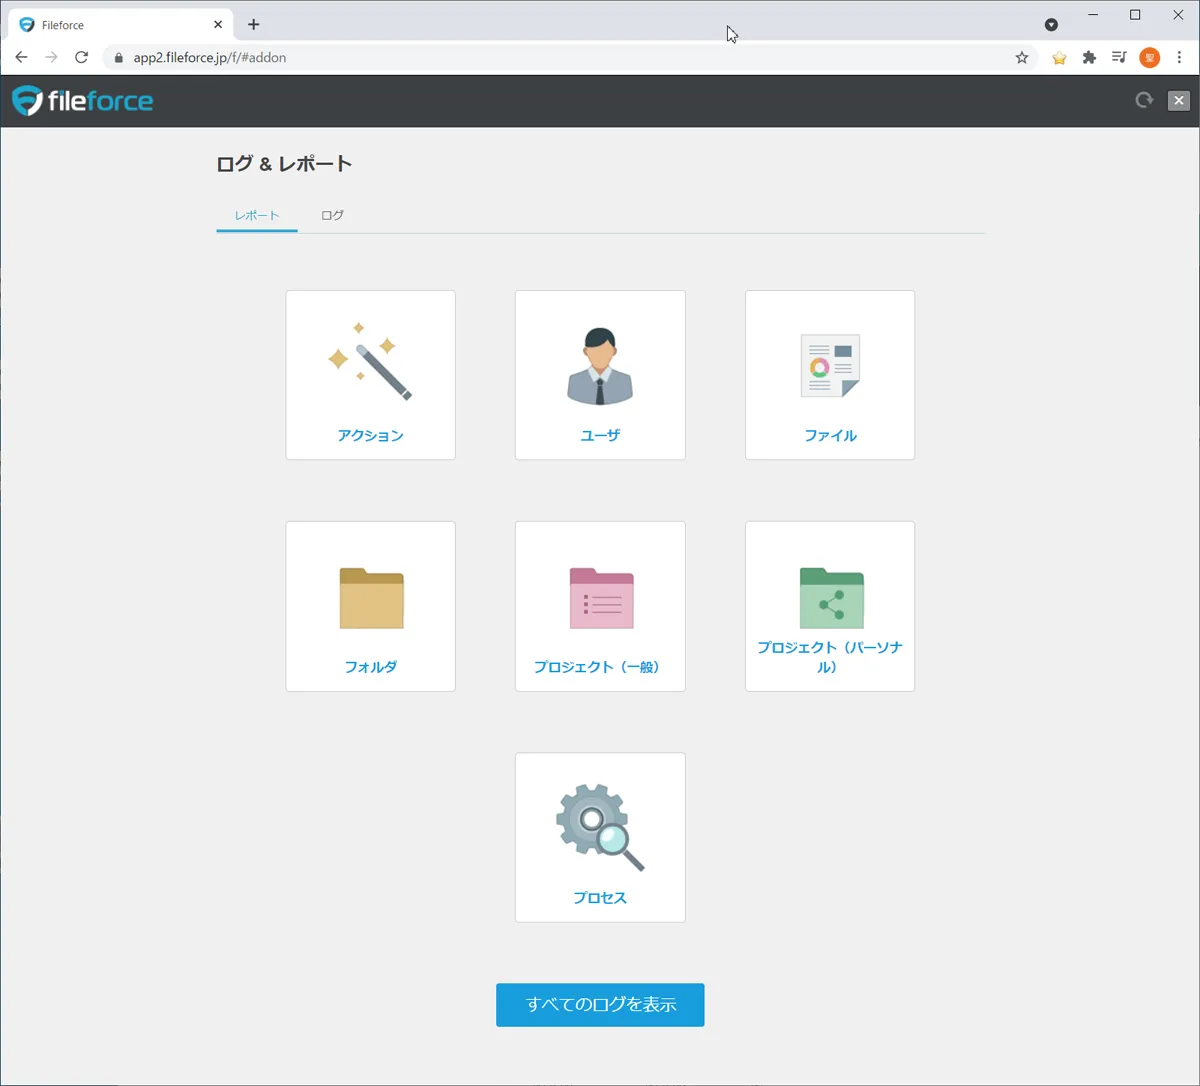Bookmark this page with the star icon
The height and width of the screenshot is (1086, 1200).
point(1022,58)
